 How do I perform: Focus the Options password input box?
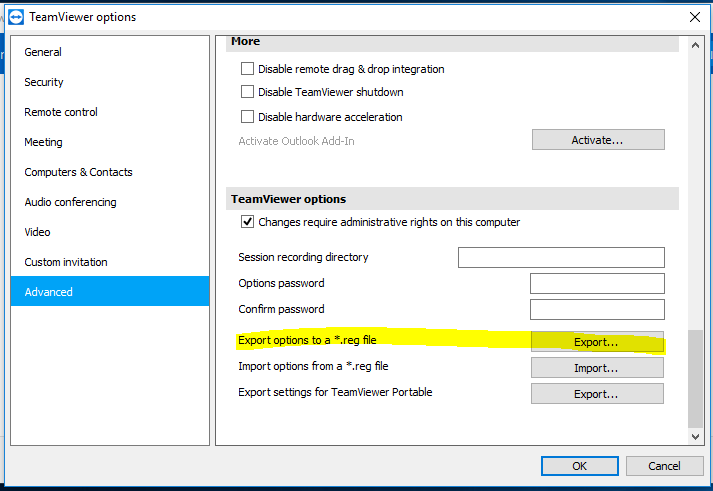[x=597, y=284]
